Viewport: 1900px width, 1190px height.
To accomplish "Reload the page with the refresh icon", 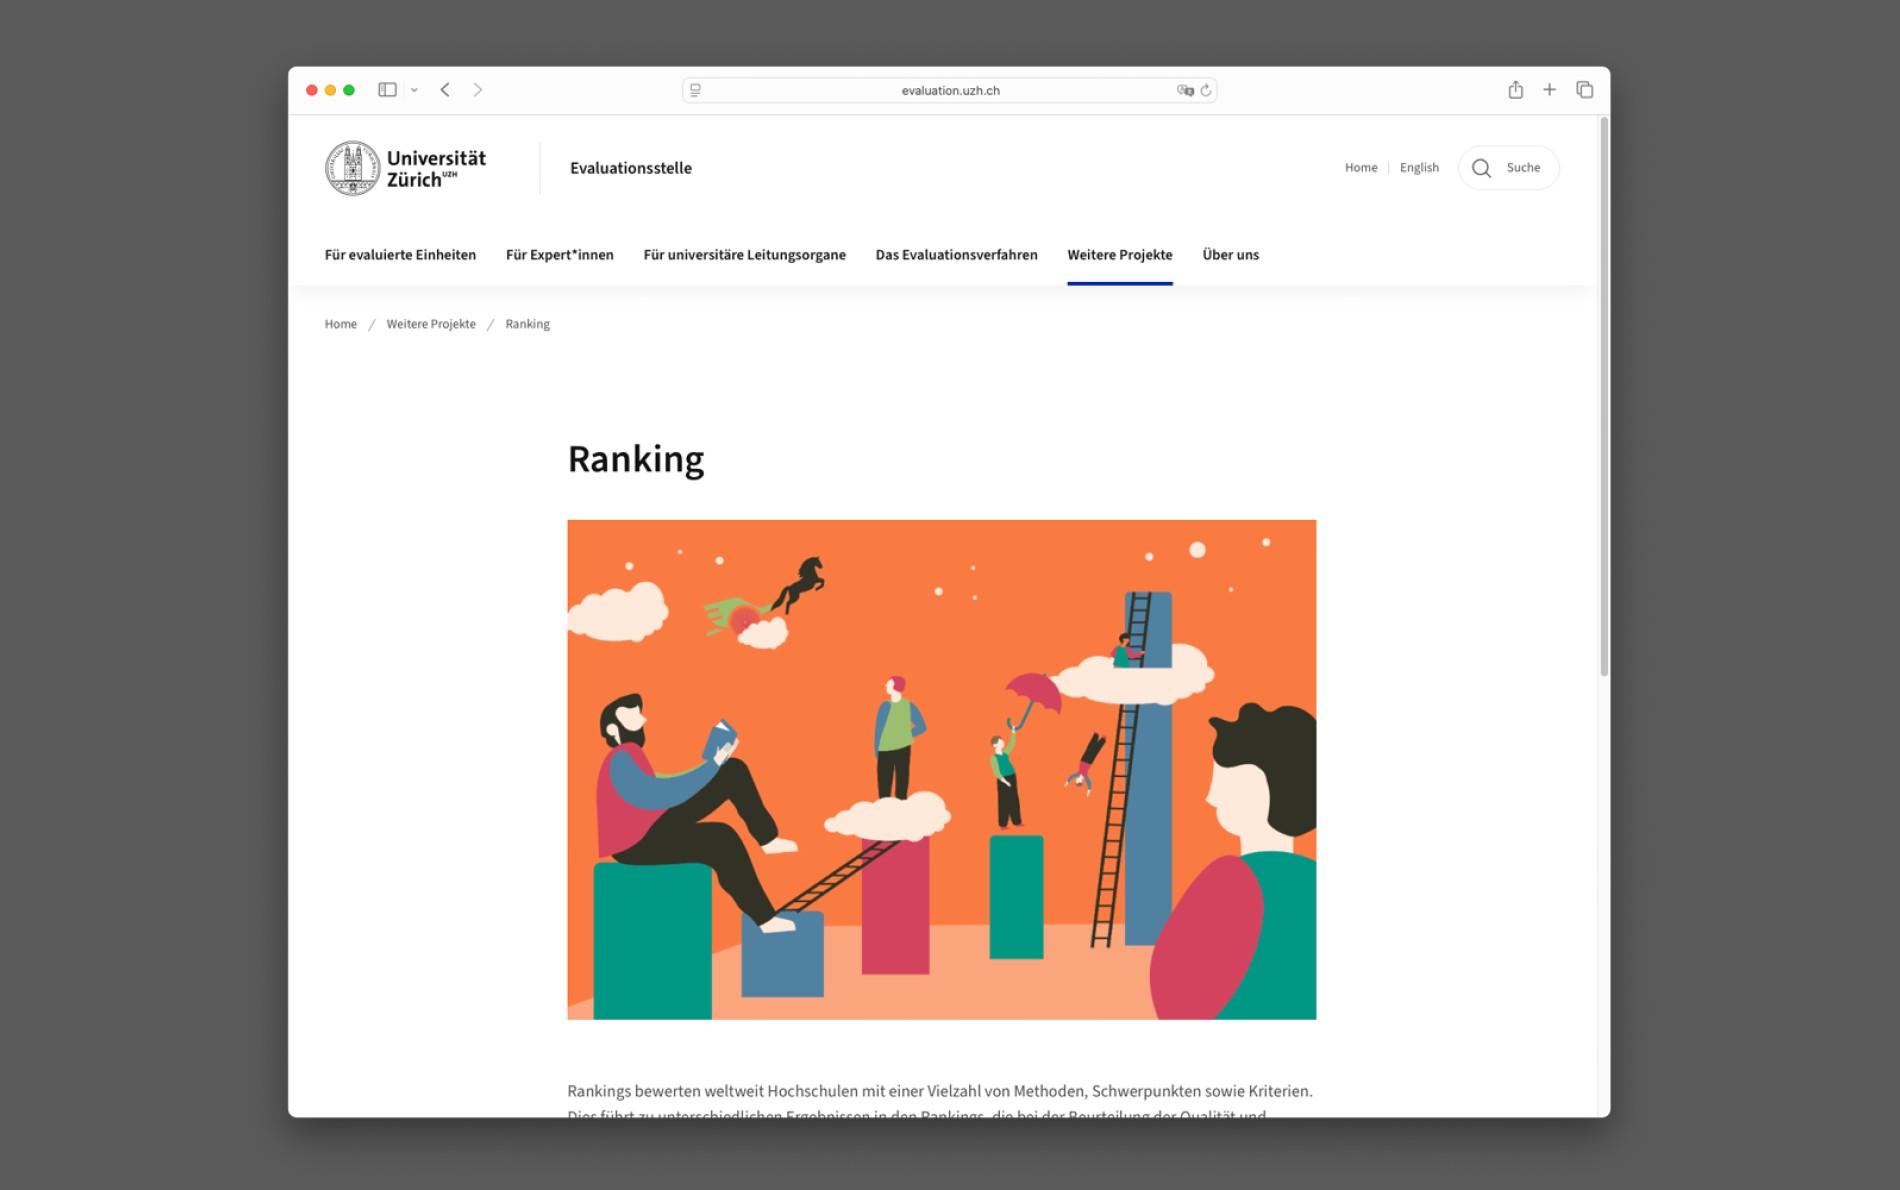I will click(1206, 90).
